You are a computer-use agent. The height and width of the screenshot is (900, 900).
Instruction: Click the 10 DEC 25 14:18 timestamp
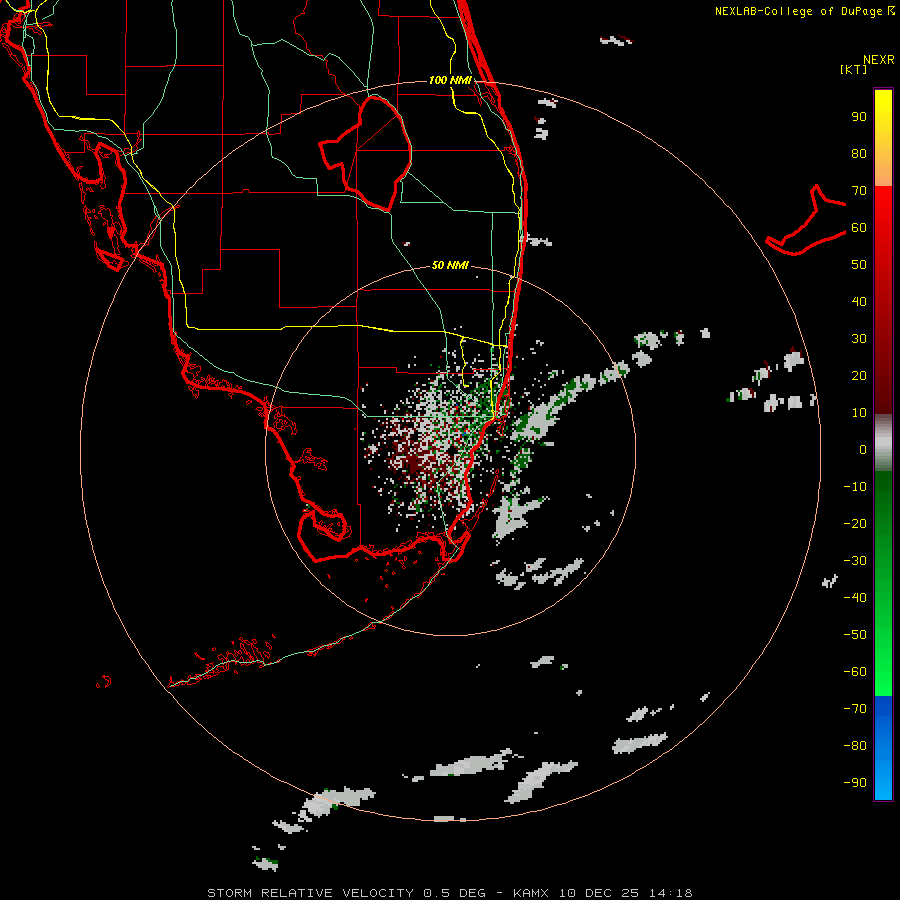tap(626, 893)
